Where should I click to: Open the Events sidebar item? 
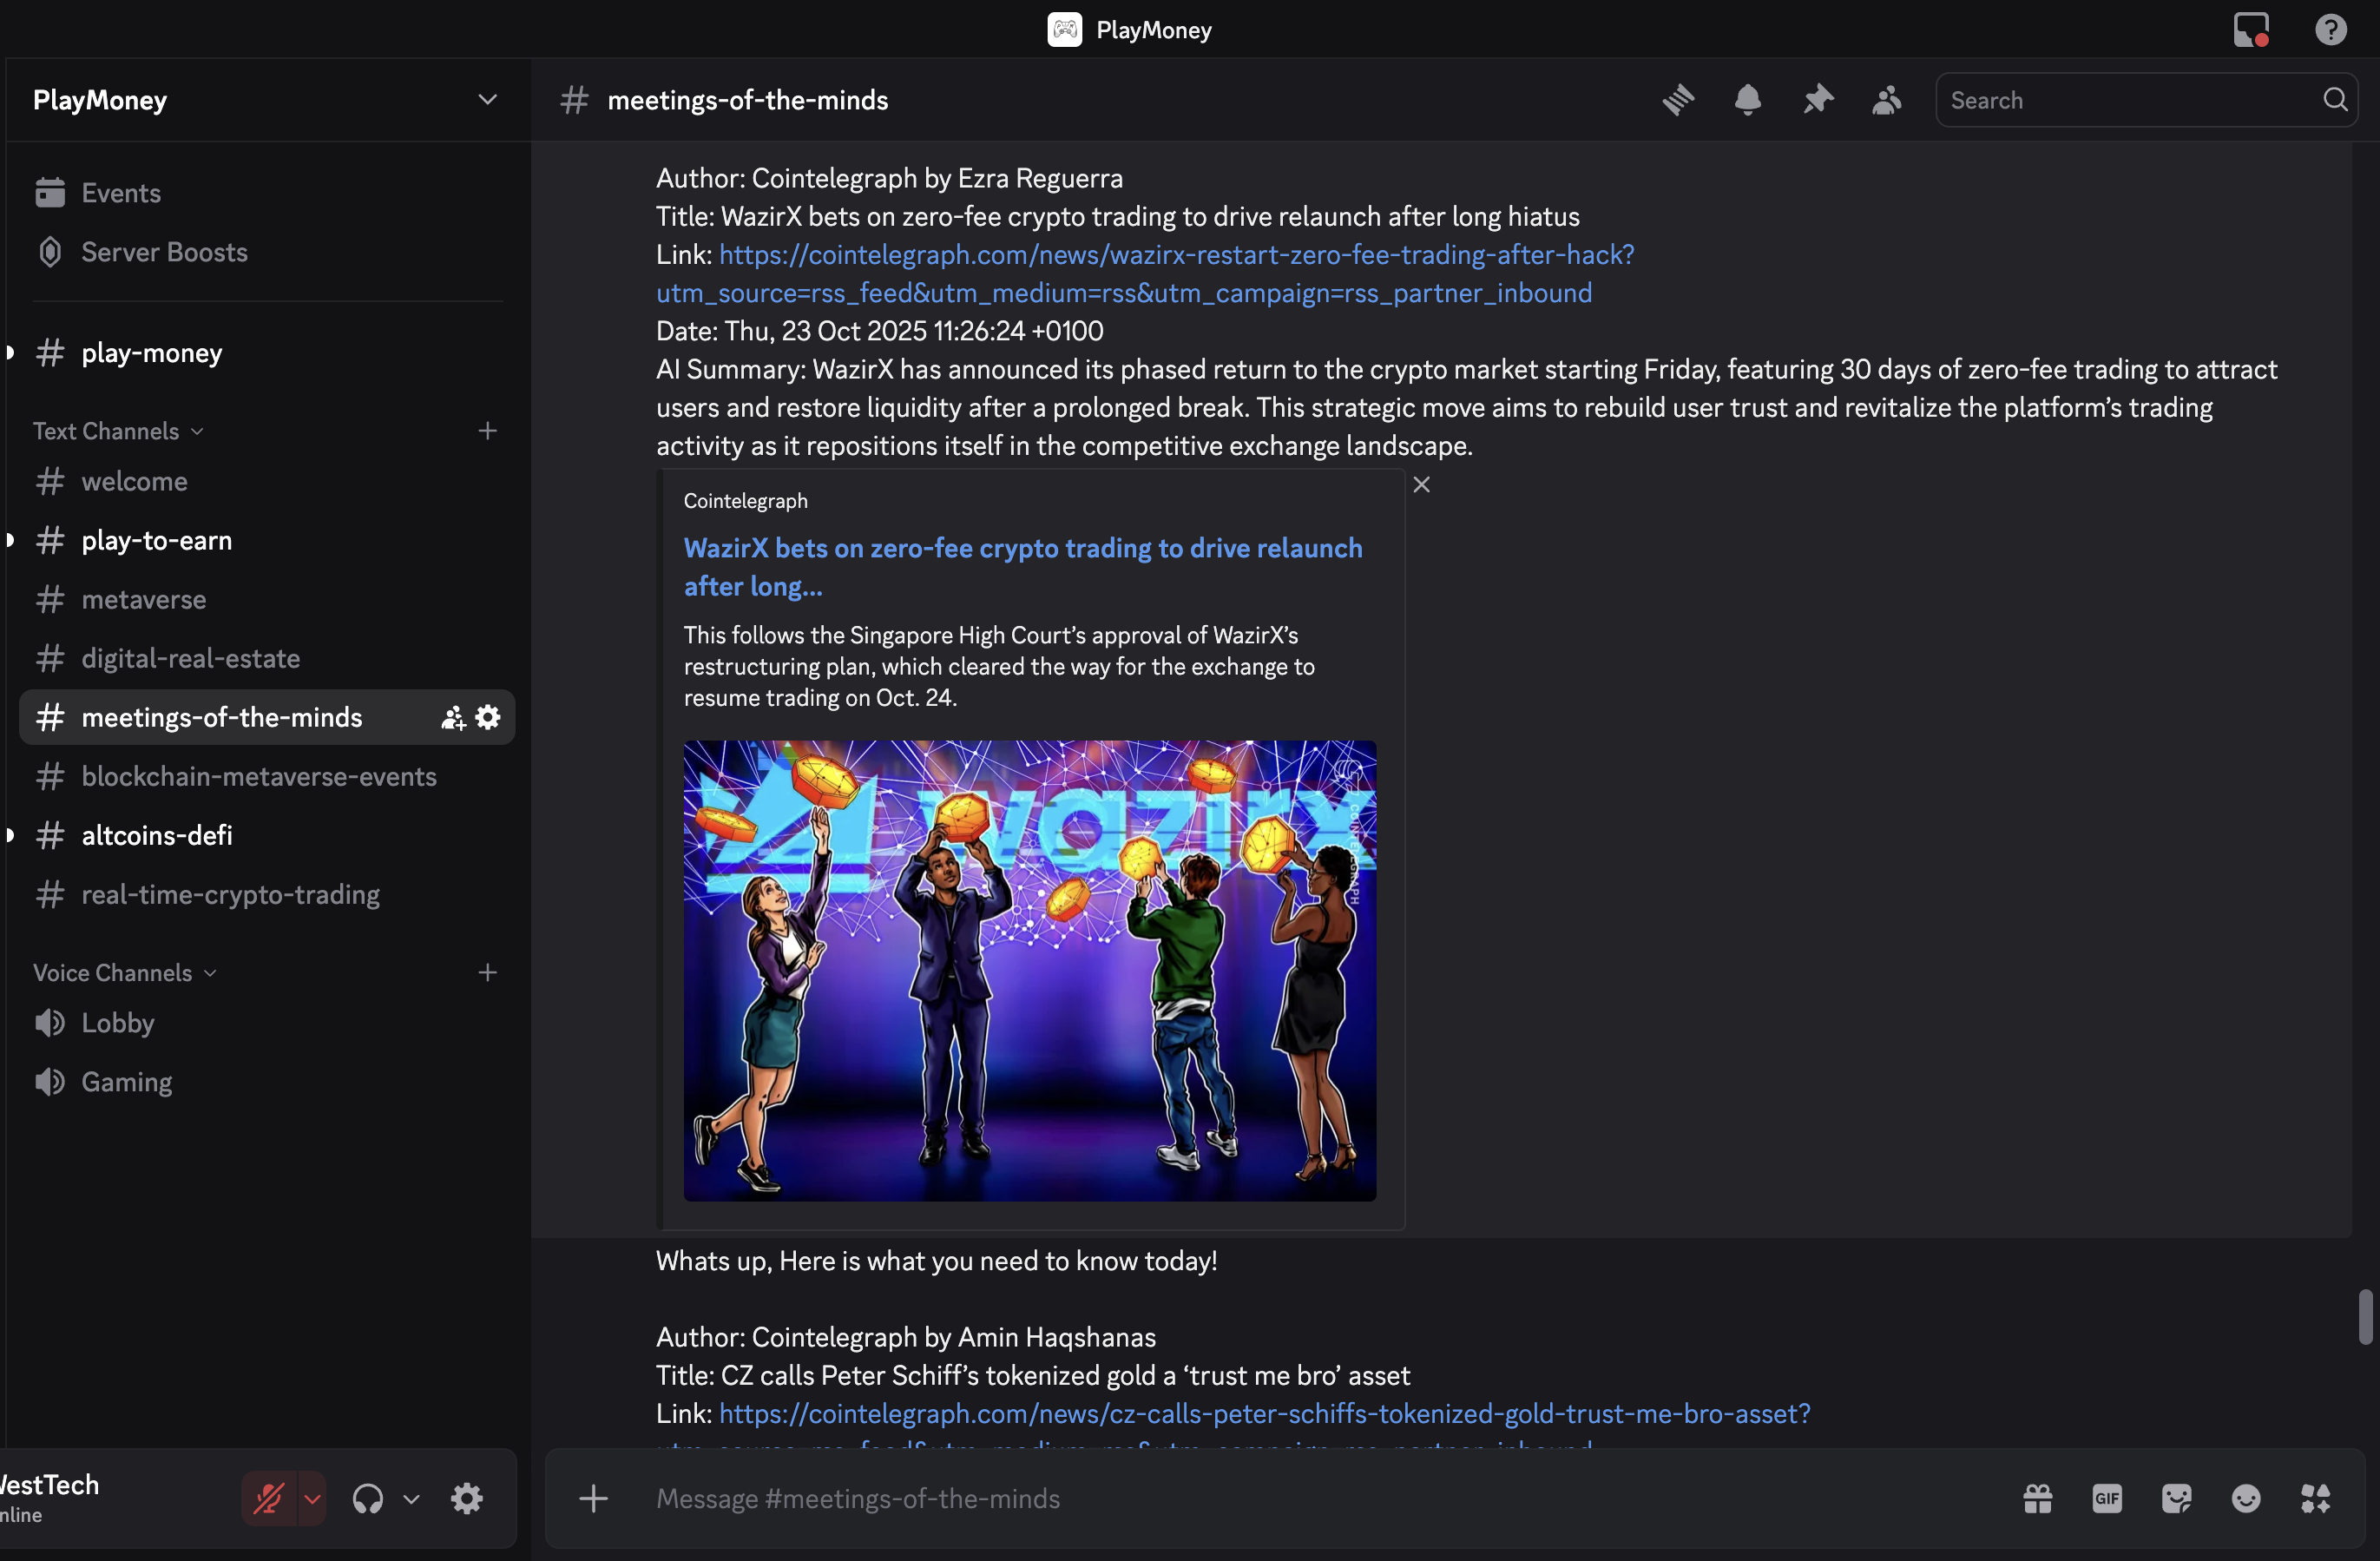120,193
